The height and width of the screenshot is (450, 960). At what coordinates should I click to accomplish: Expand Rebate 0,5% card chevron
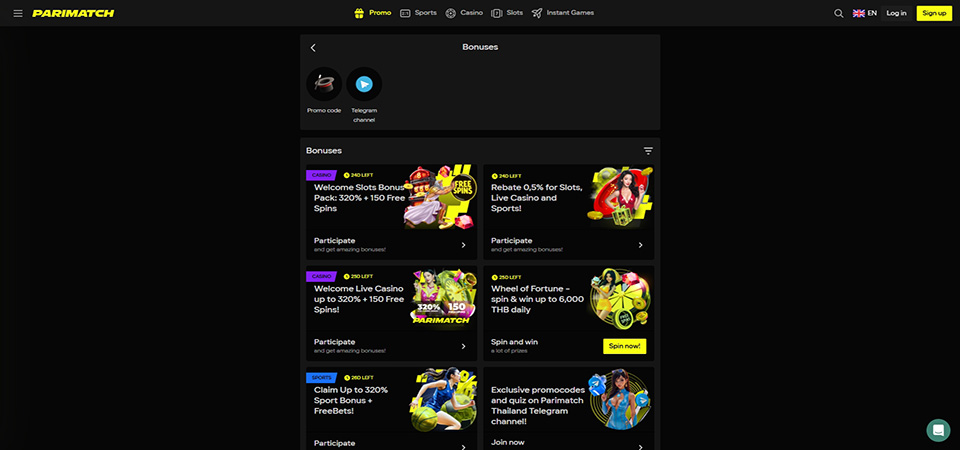(x=640, y=245)
